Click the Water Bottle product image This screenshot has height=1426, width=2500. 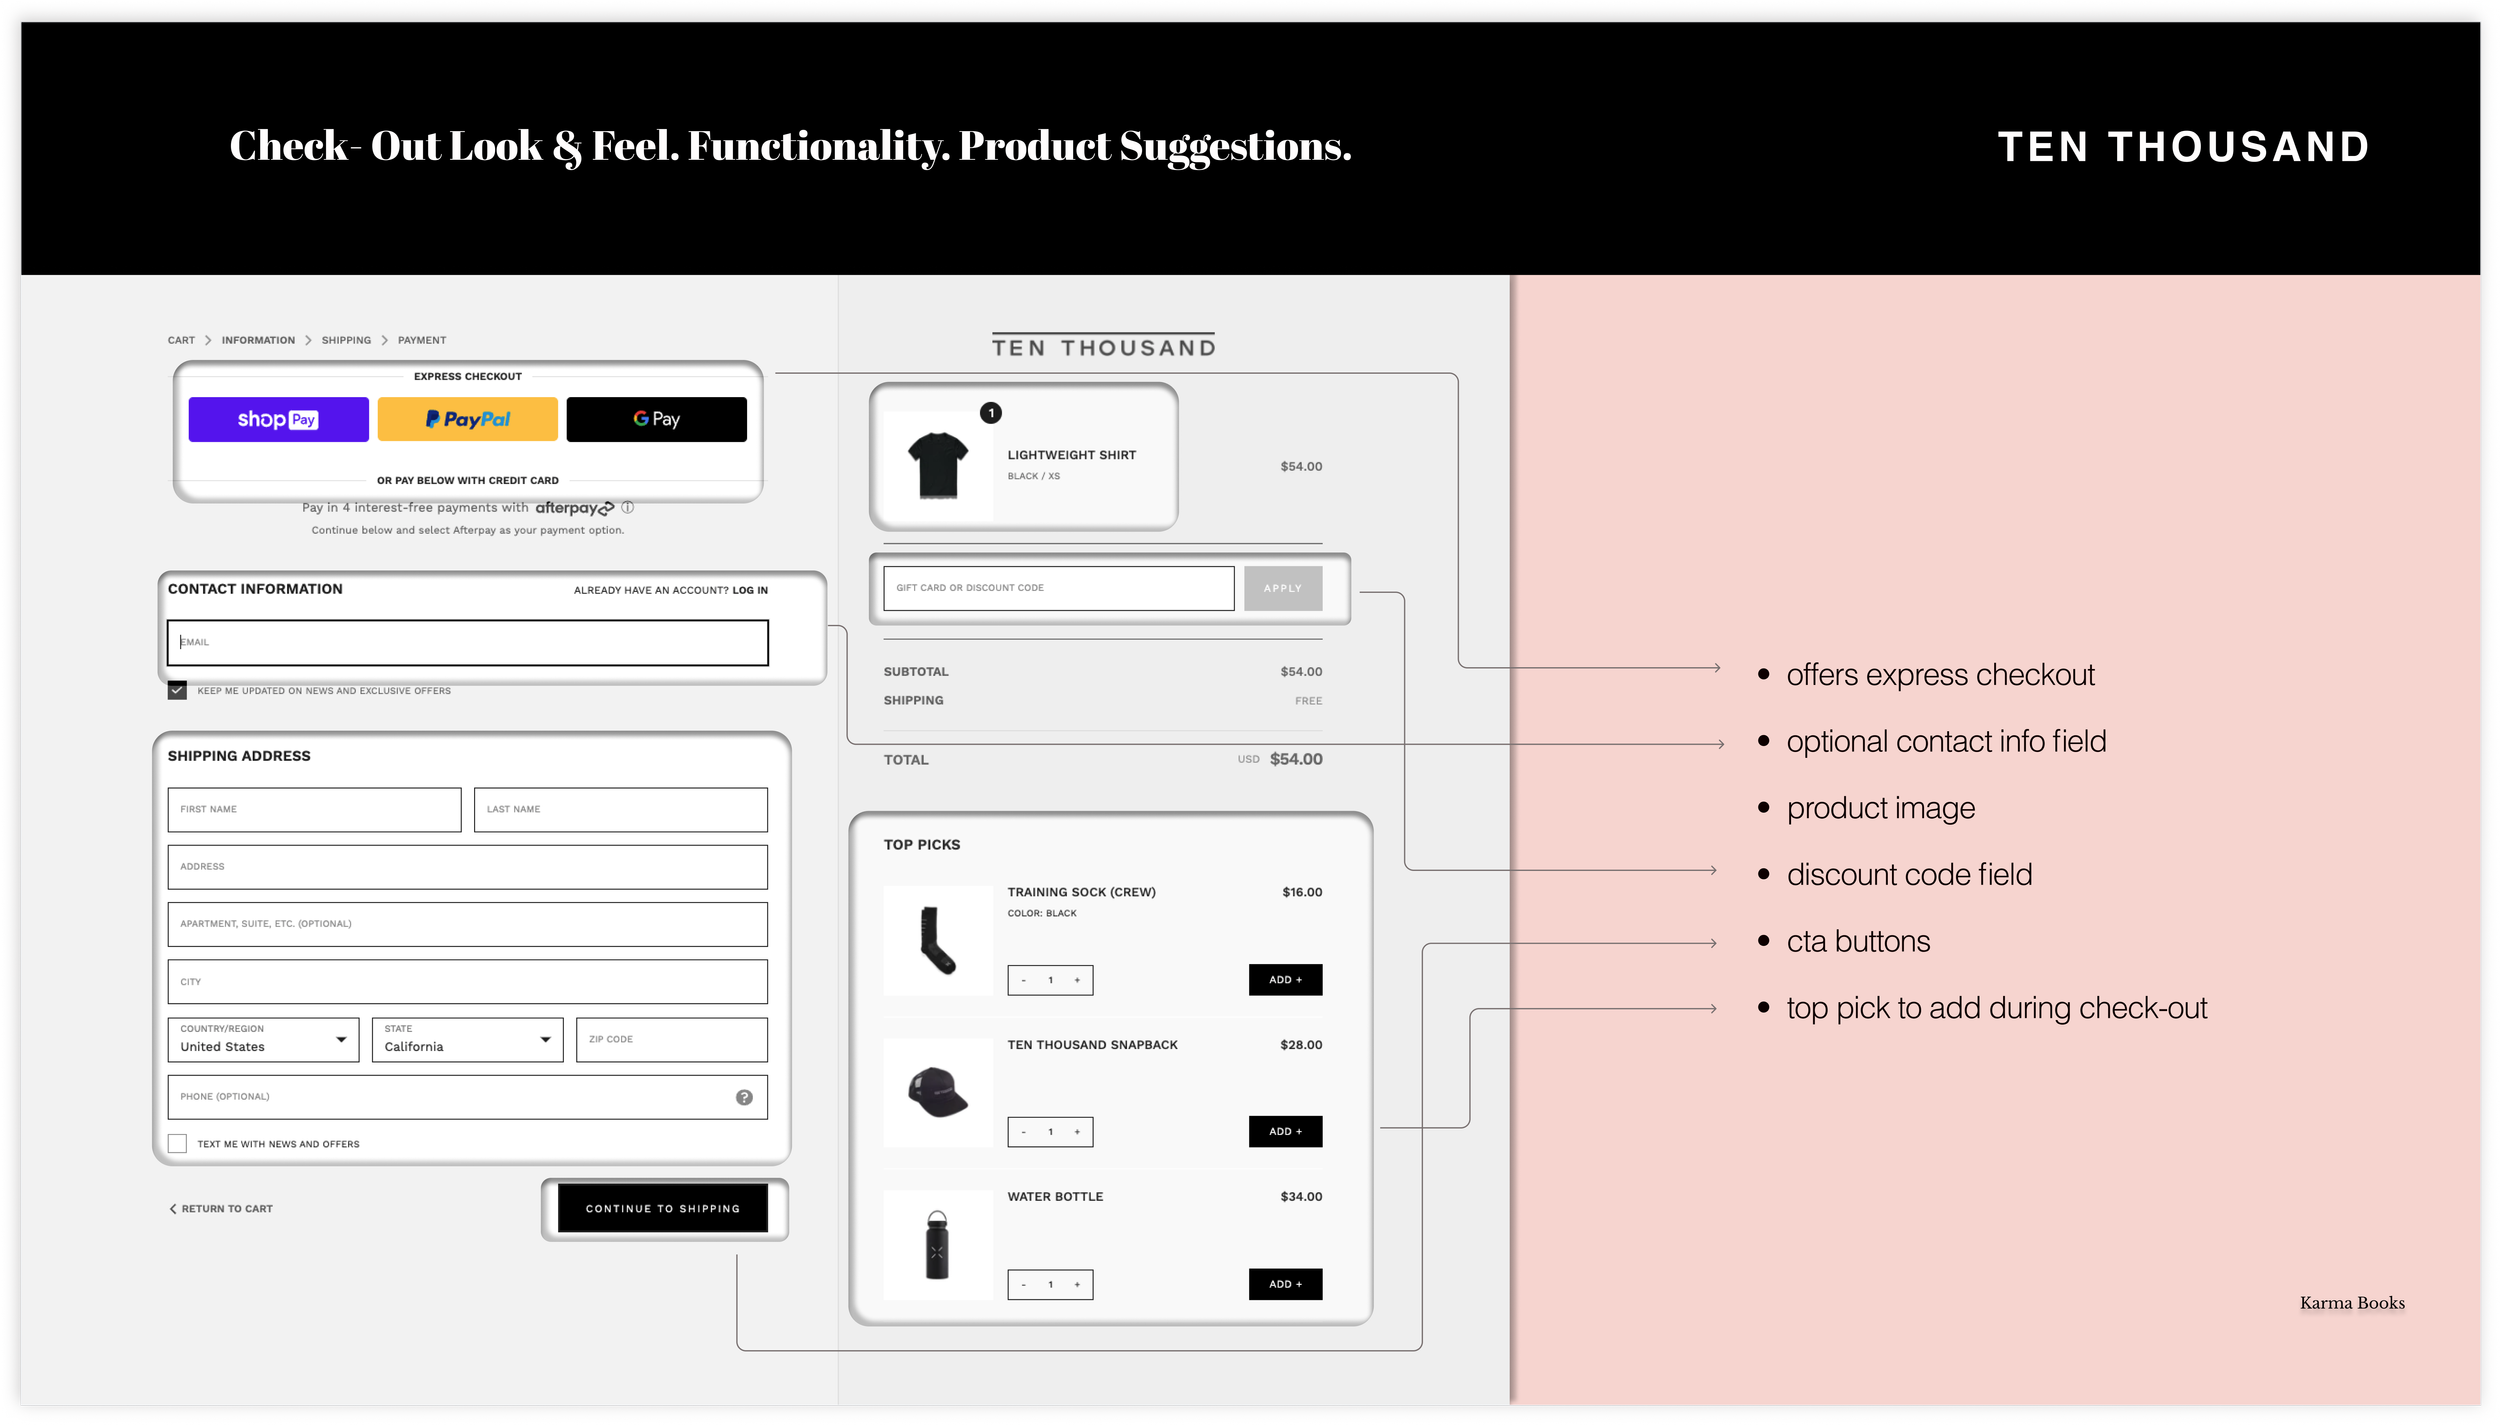click(x=938, y=1245)
